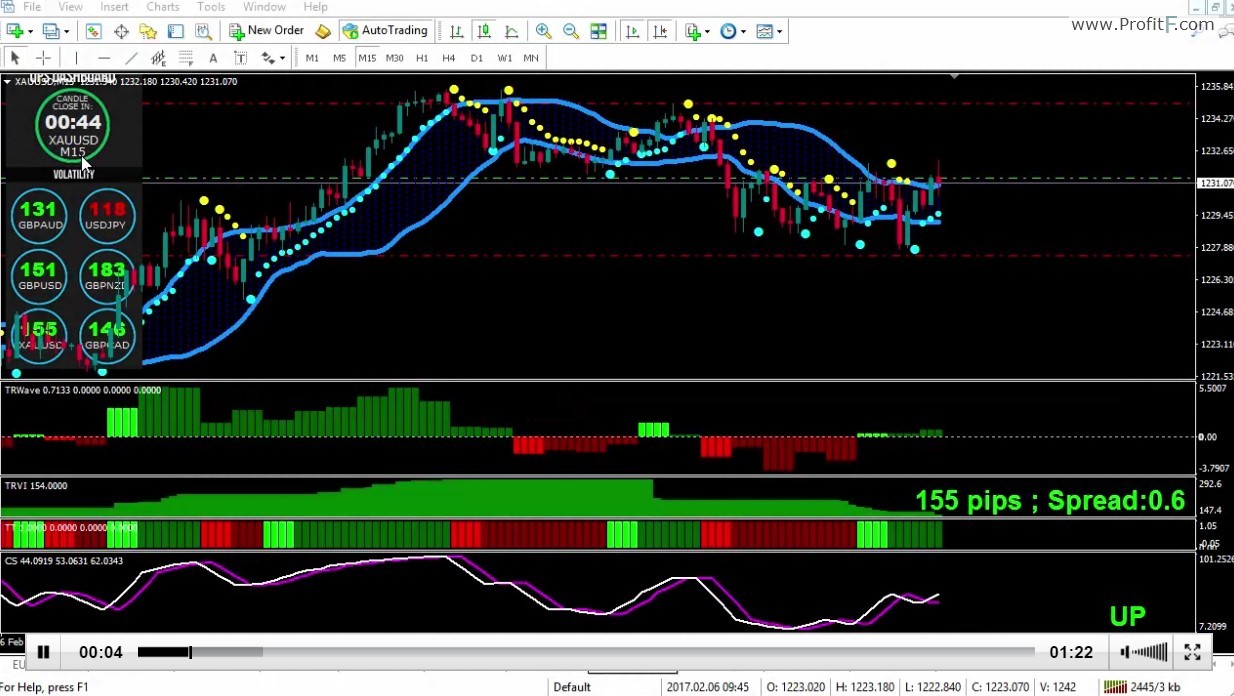Select the Trendline drawing tool
Viewport: 1234px width, 696px height.
131,58
